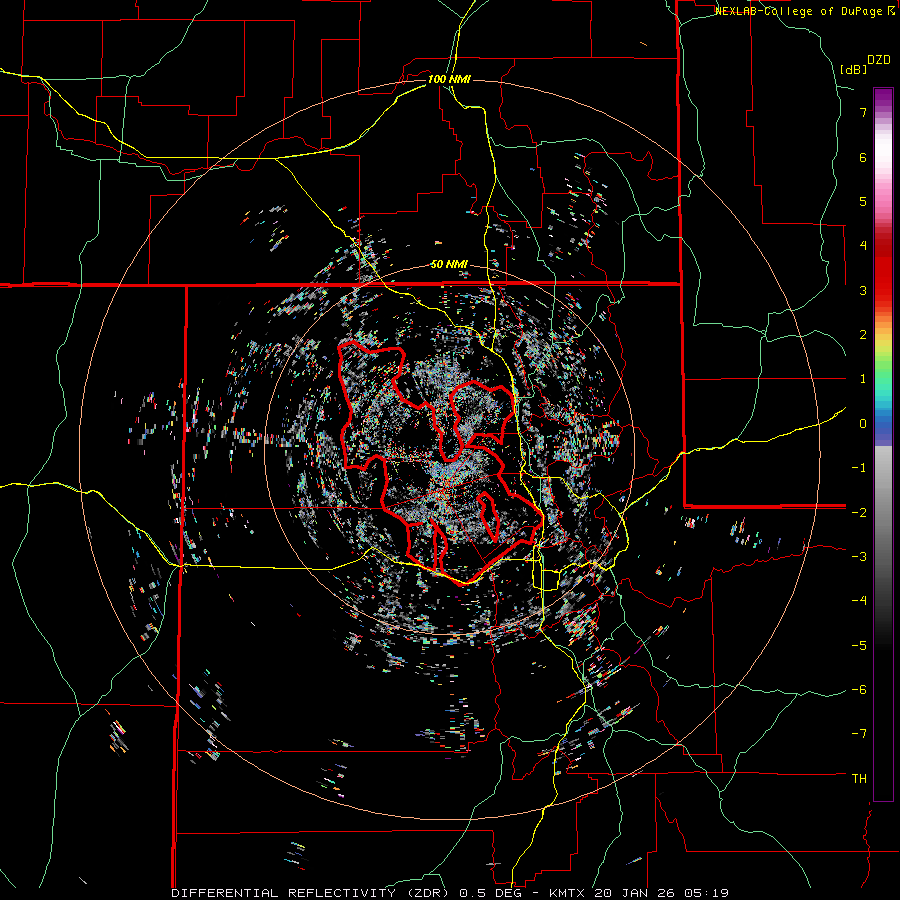The width and height of the screenshot is (900, 900).
Task: Click the DZD legend title
Action: [x=879, y=60]
